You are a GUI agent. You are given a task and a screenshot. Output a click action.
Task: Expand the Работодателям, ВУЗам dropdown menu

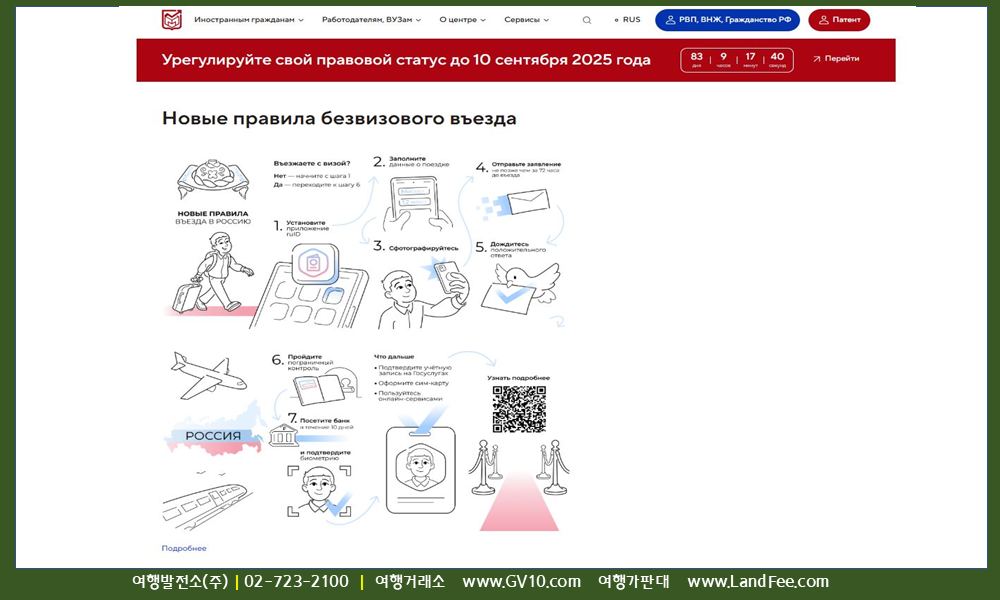[371, 20]
